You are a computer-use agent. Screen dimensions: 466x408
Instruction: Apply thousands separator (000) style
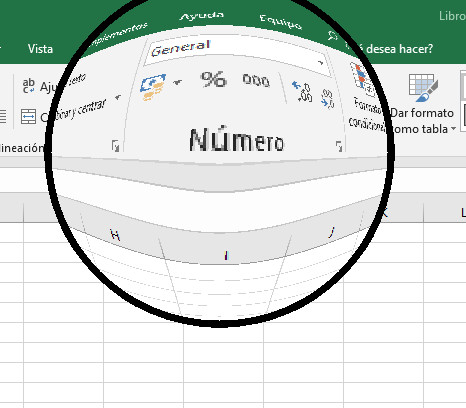coord(256,80)
